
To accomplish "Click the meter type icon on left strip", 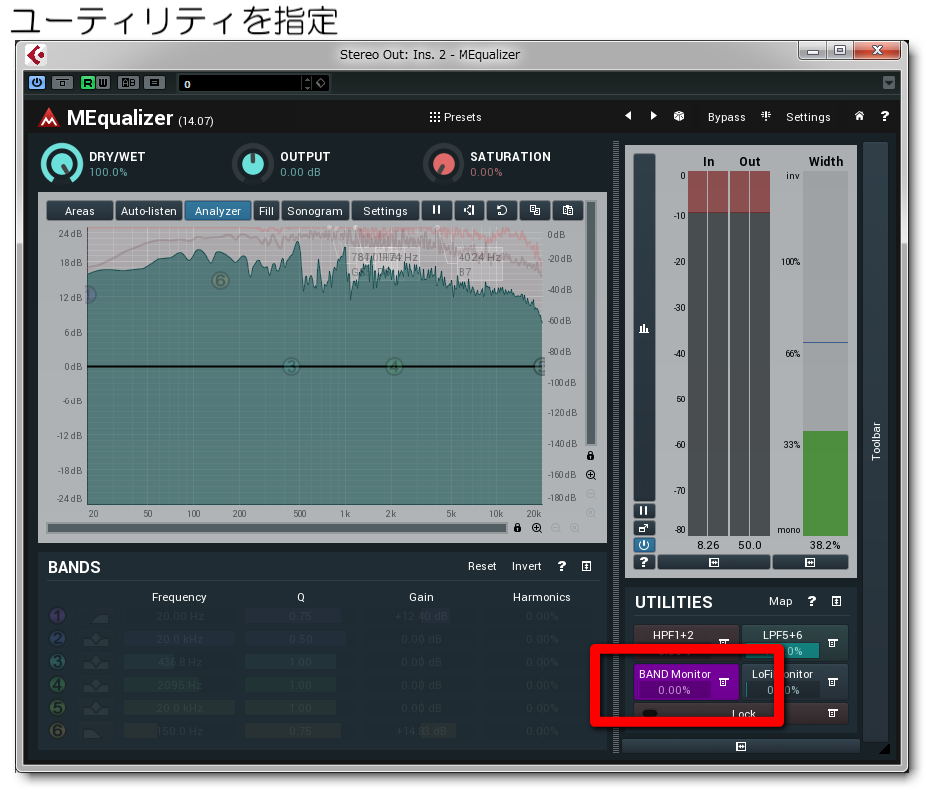I will coord(644,328).
